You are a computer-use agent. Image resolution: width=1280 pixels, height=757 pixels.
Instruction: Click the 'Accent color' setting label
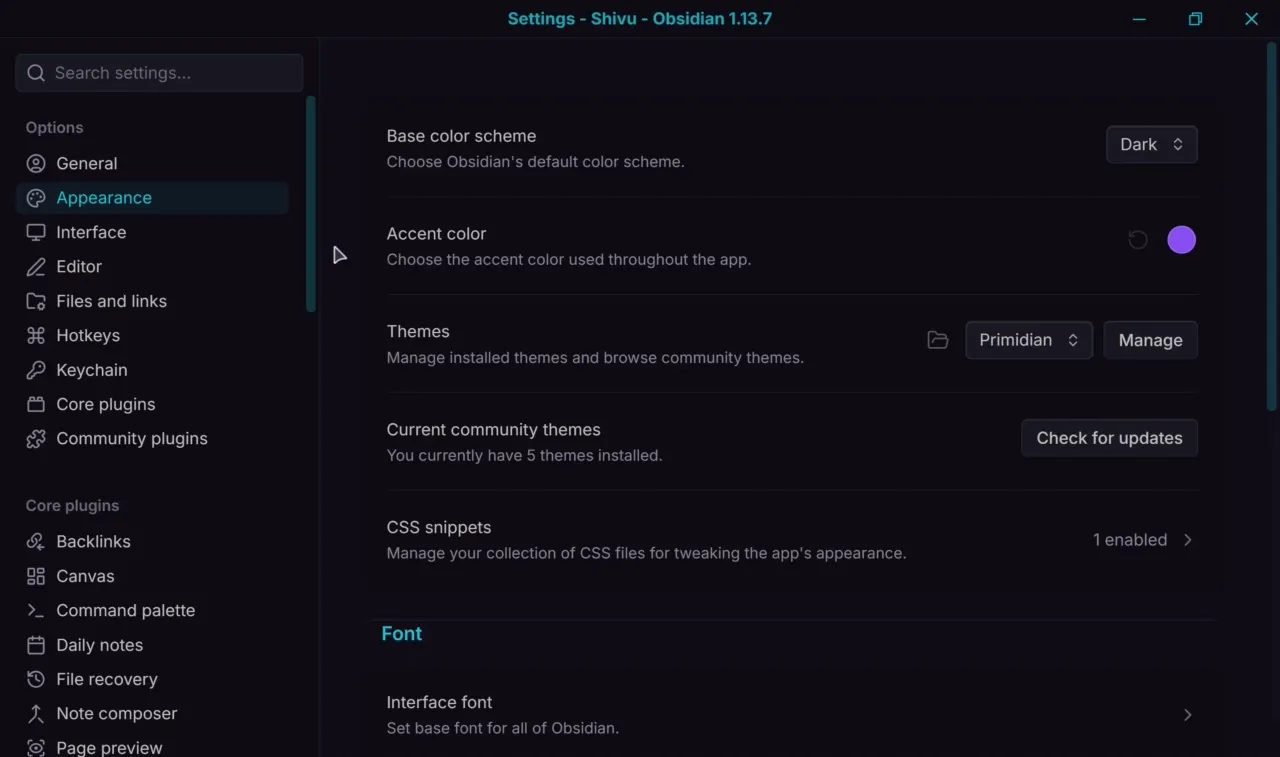point(436,234)
